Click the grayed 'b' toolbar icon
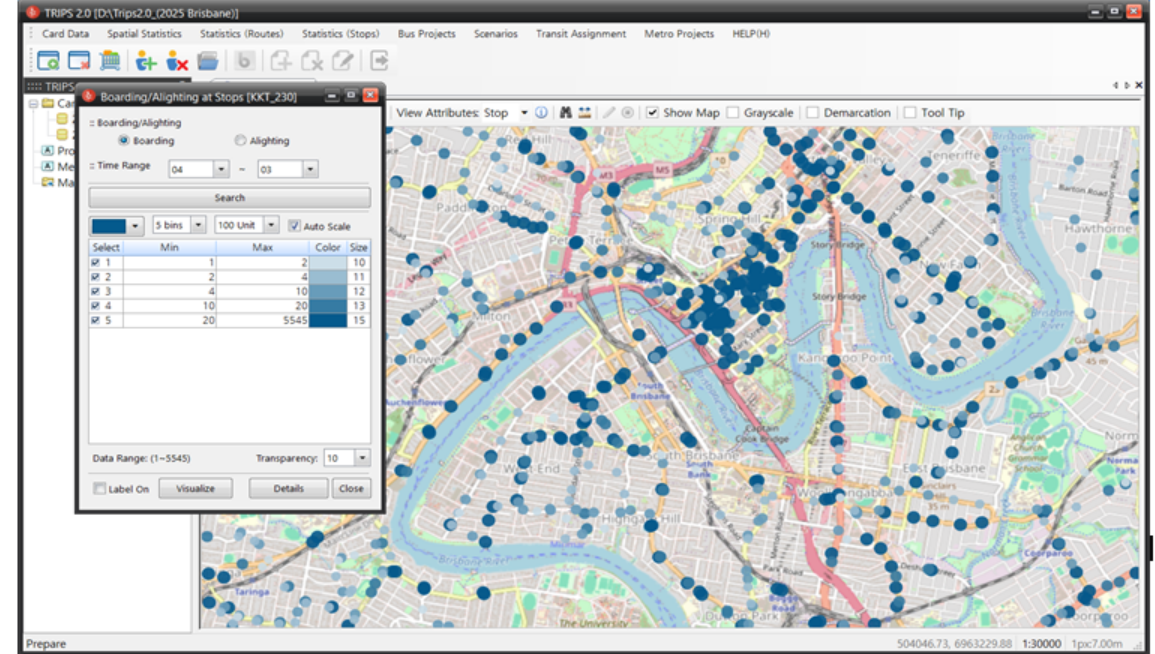 pyautogui.click(x=244, y=60)
